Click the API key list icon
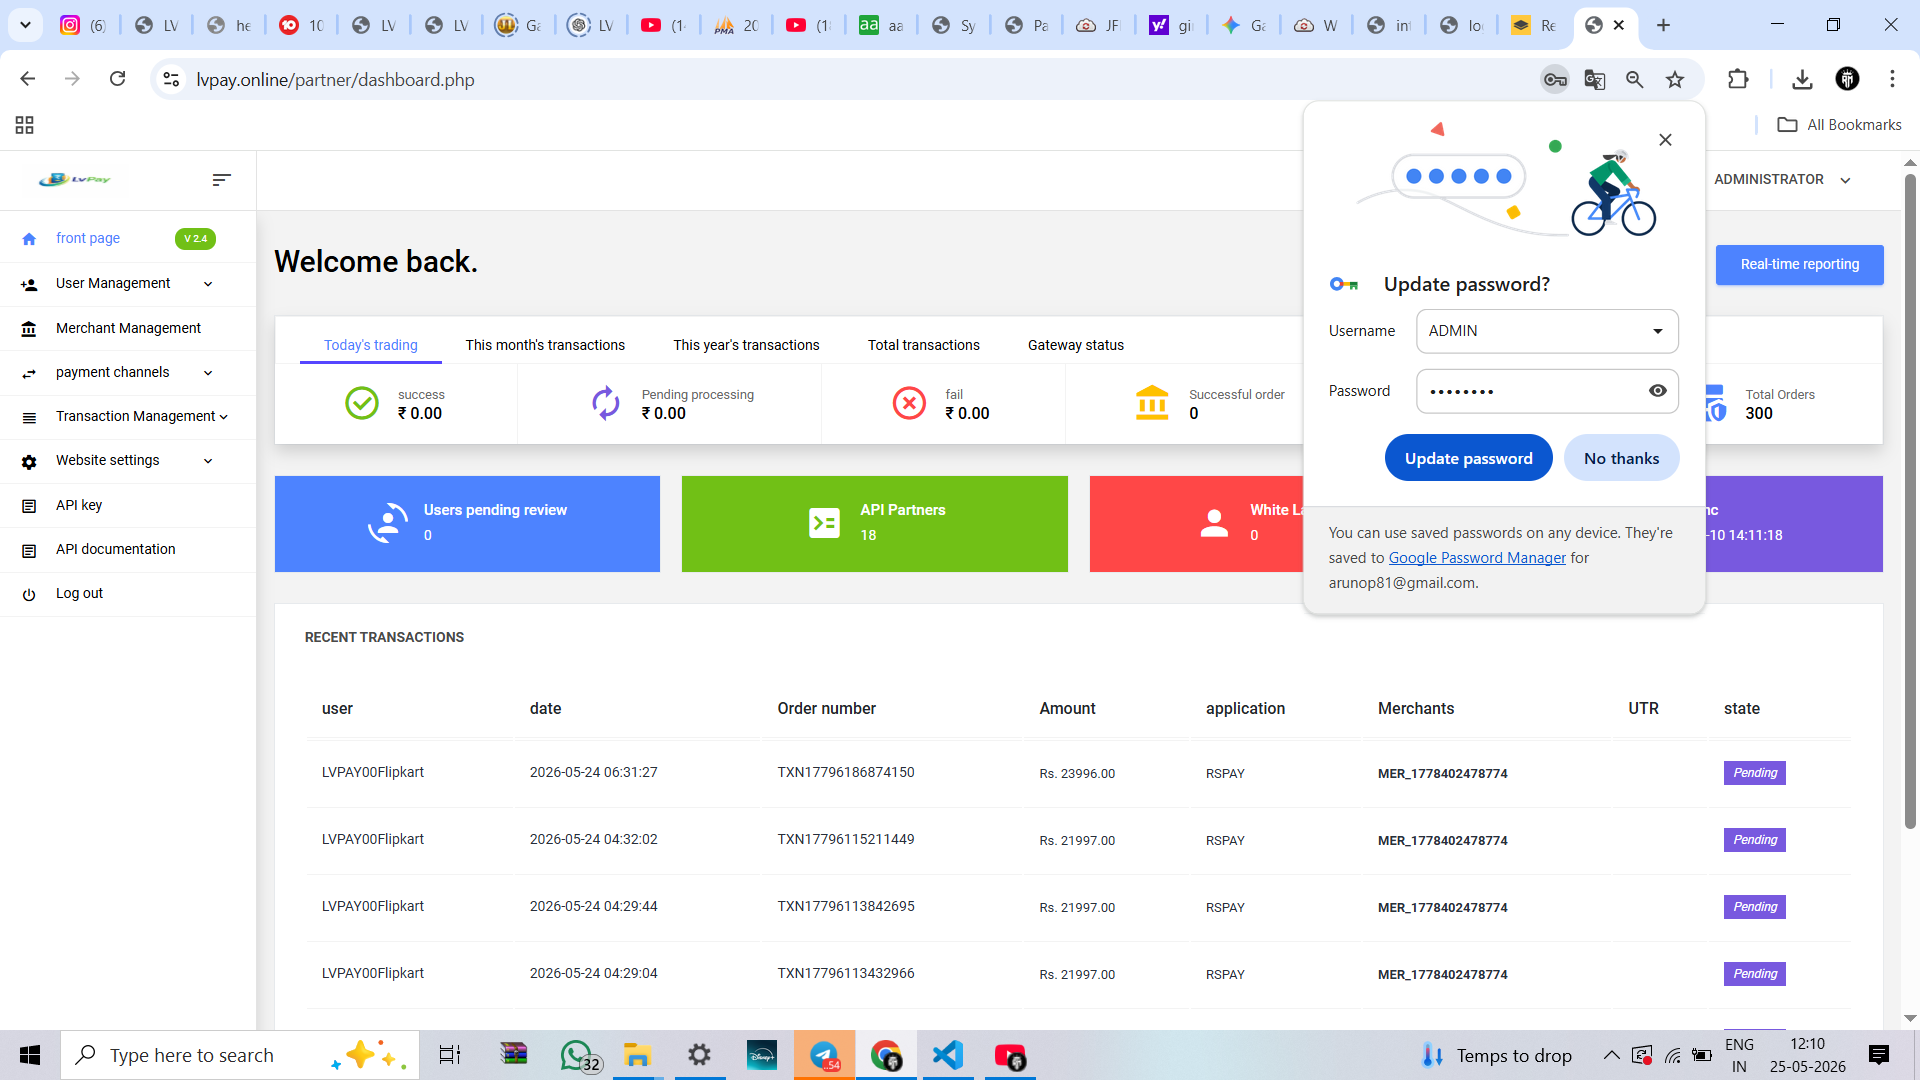Screen dimensions: 1920x1080 [x=29, y=506]
